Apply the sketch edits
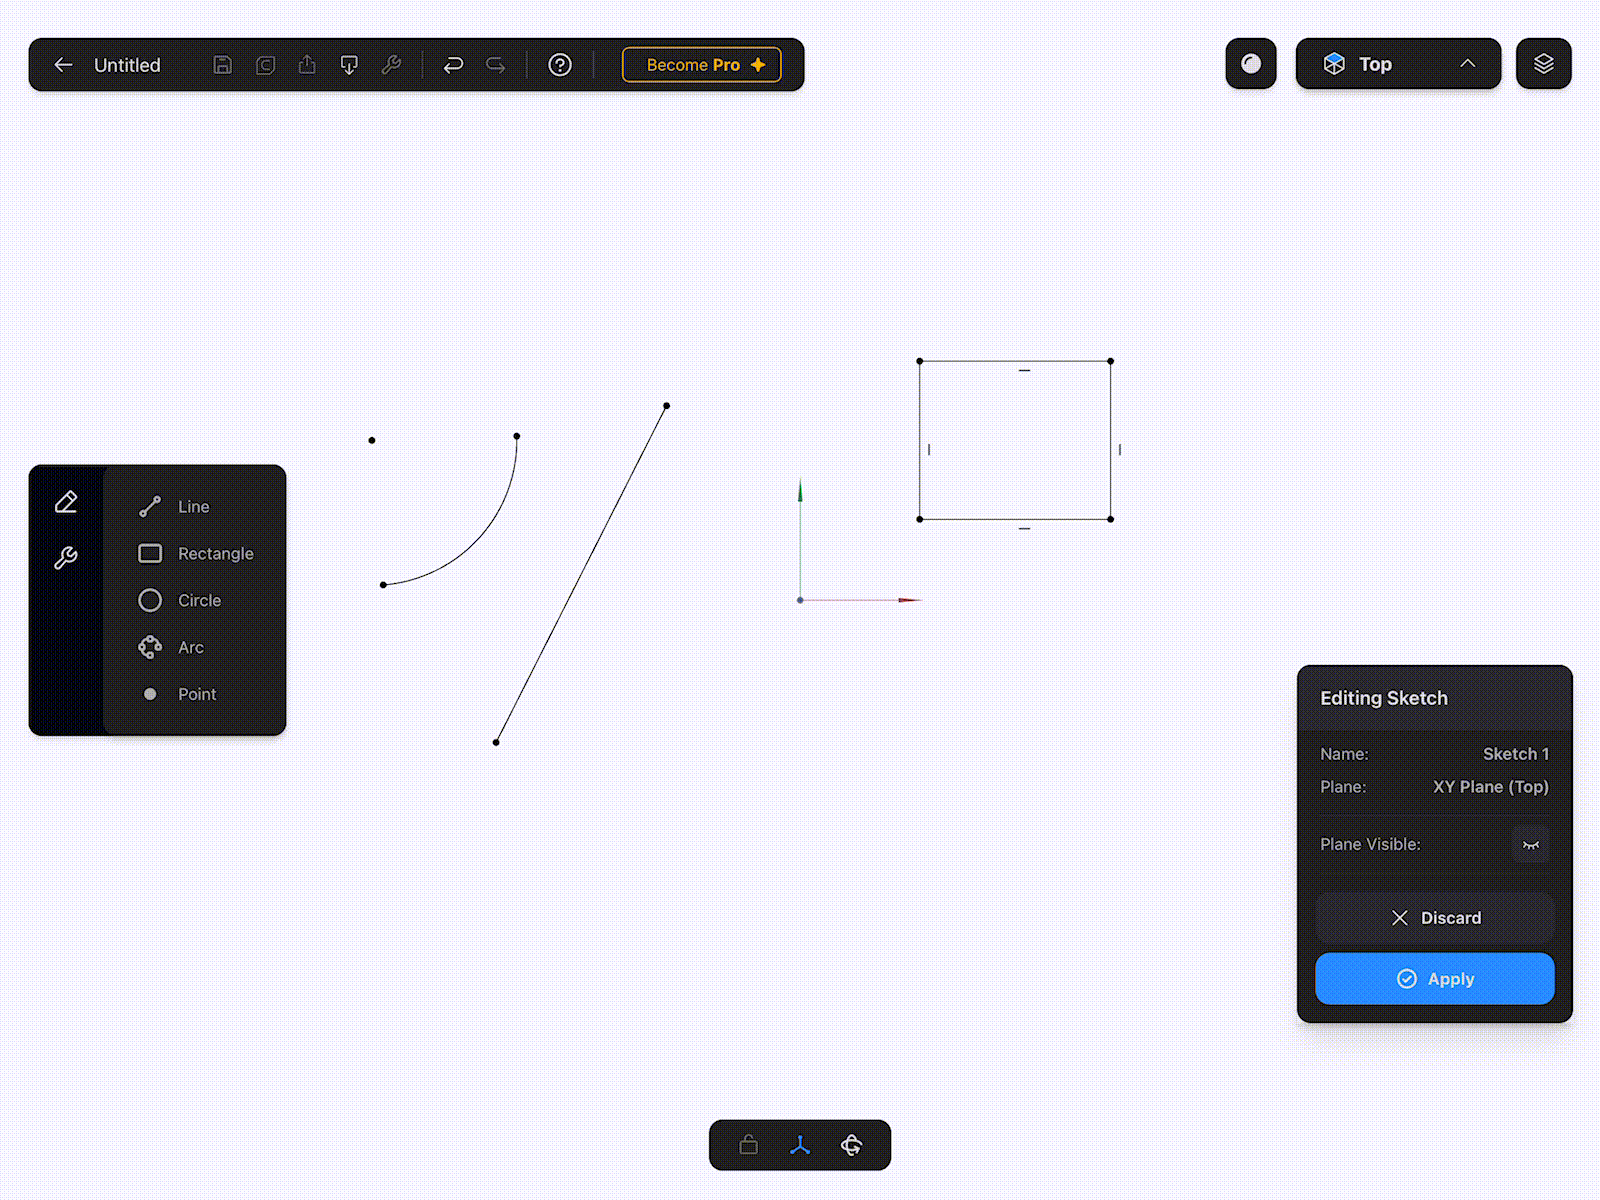This screenshot has width=1600, height=1200. tap(1434, 979)
